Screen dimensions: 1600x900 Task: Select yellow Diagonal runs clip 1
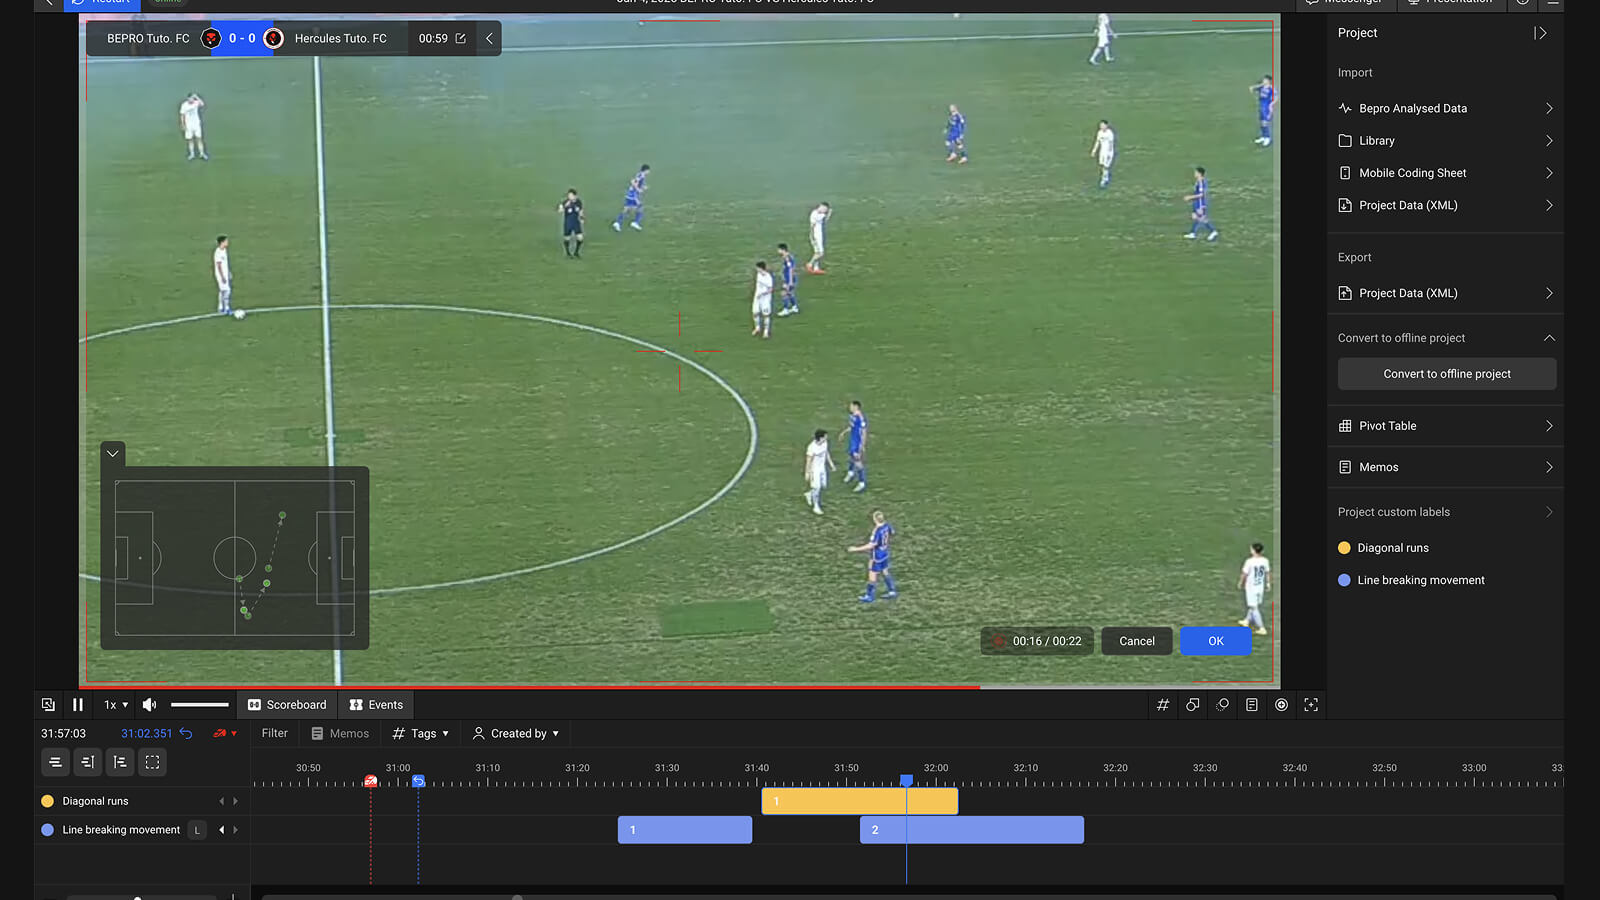[860, 801]
